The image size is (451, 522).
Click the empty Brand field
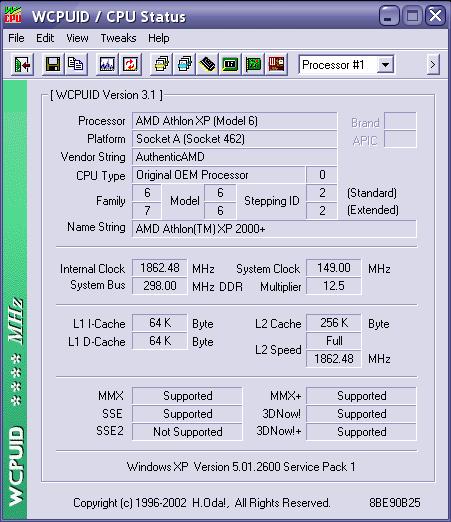[400, 121]
